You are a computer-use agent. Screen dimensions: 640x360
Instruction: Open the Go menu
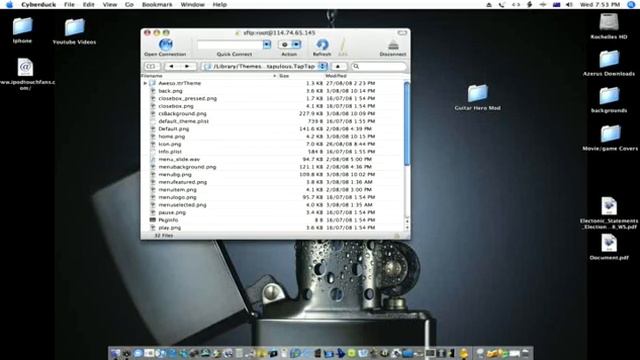tap(129, 4)
